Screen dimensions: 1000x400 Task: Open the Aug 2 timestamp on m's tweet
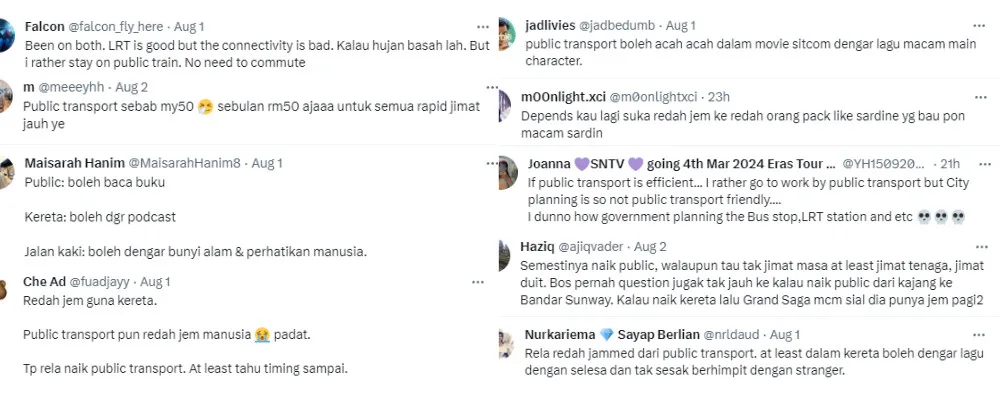click(x=132, y=87)
